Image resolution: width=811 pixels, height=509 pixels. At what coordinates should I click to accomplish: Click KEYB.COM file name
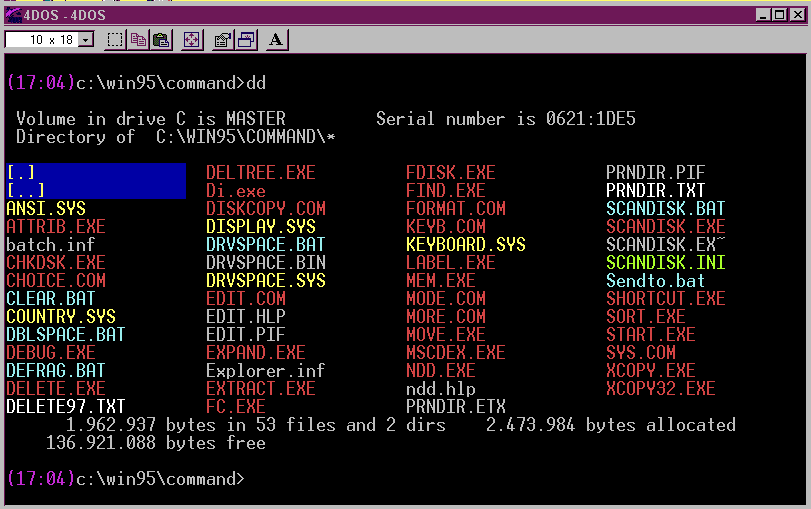[446, 227]
